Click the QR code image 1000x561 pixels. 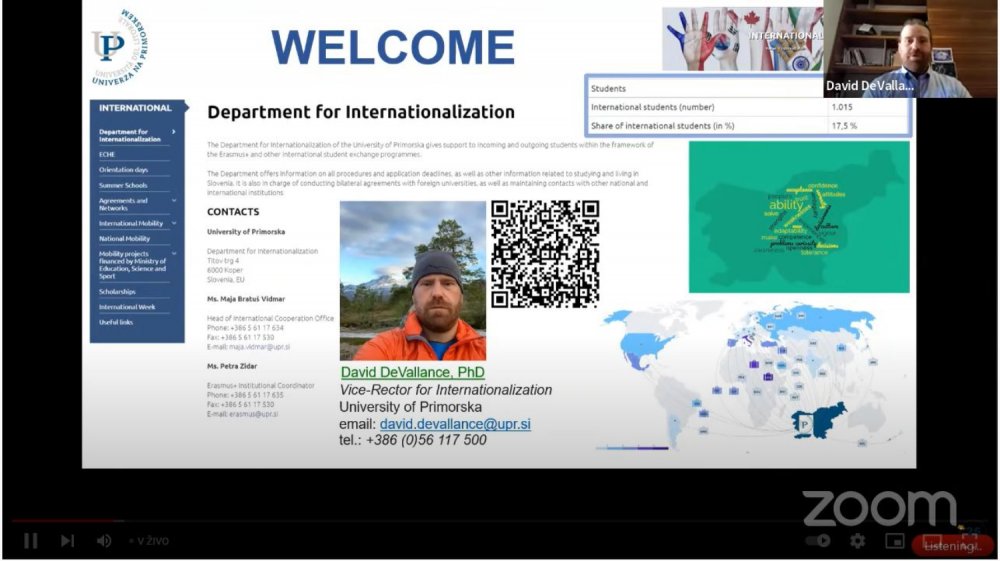pyautogui.click(x=544, y=254)
